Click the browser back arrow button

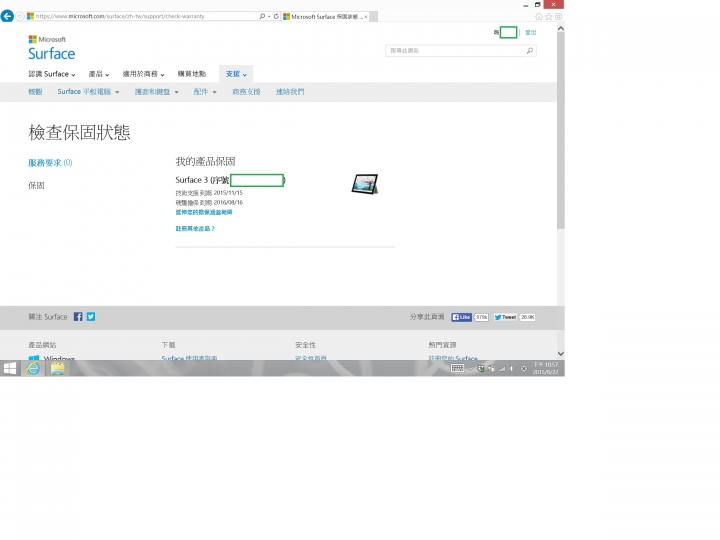click(x=7, y=16)
